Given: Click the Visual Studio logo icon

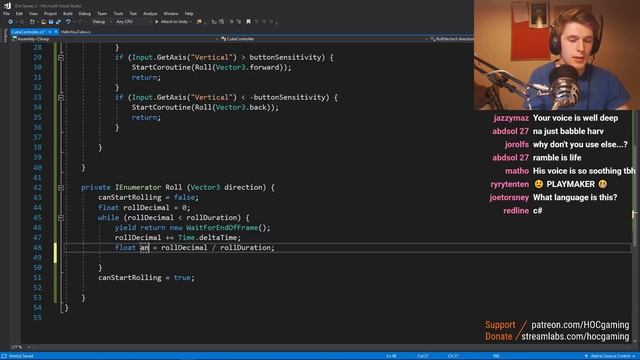Looking at the screenshot, I should tap(7, 5).
